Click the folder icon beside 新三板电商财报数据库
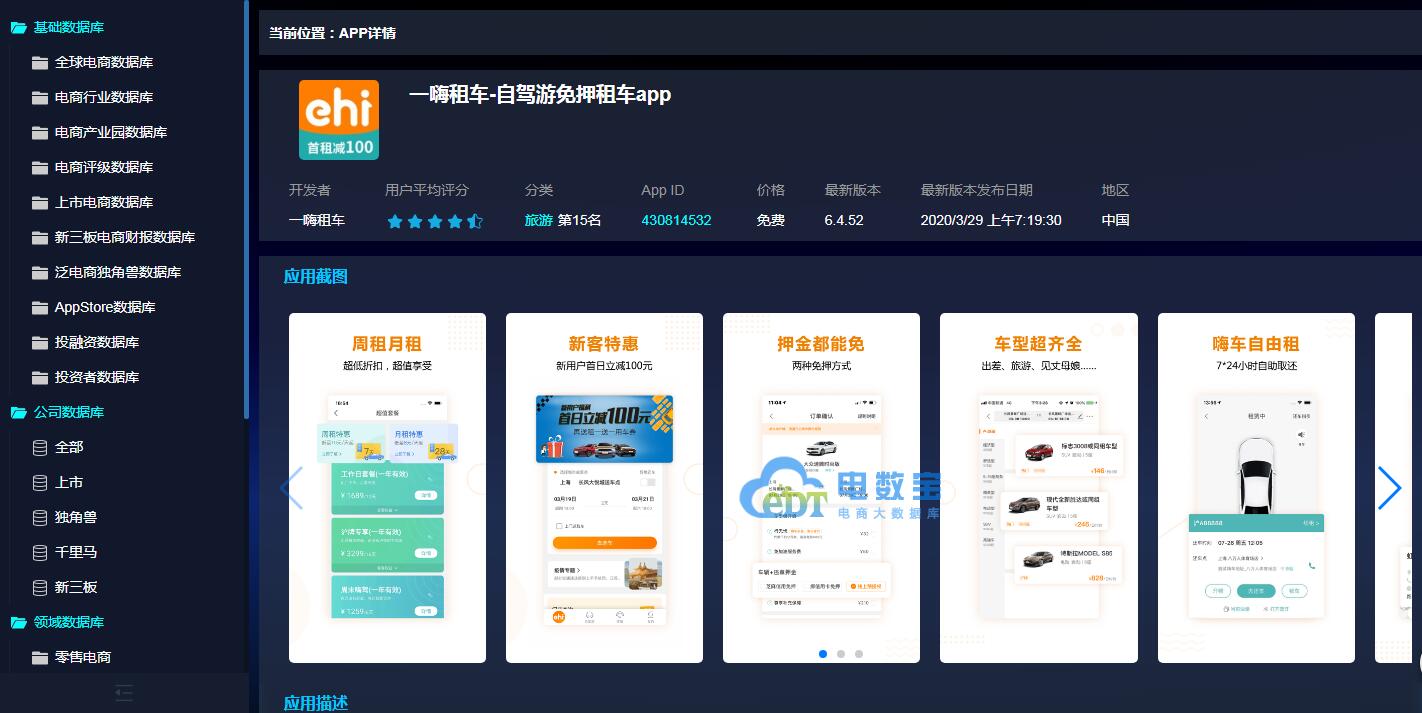The height and width of the screenshot is (713, 1422). (x=40, y=238)
